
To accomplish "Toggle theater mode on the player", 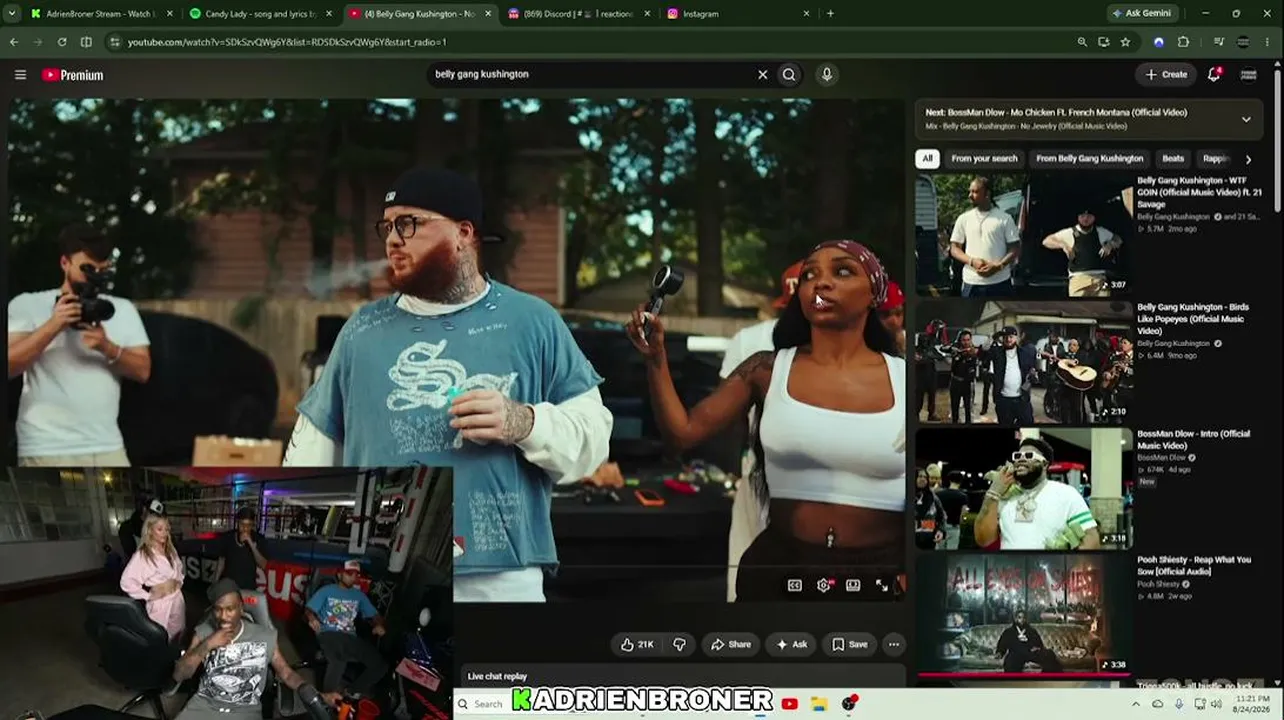I will click(853, 585).
